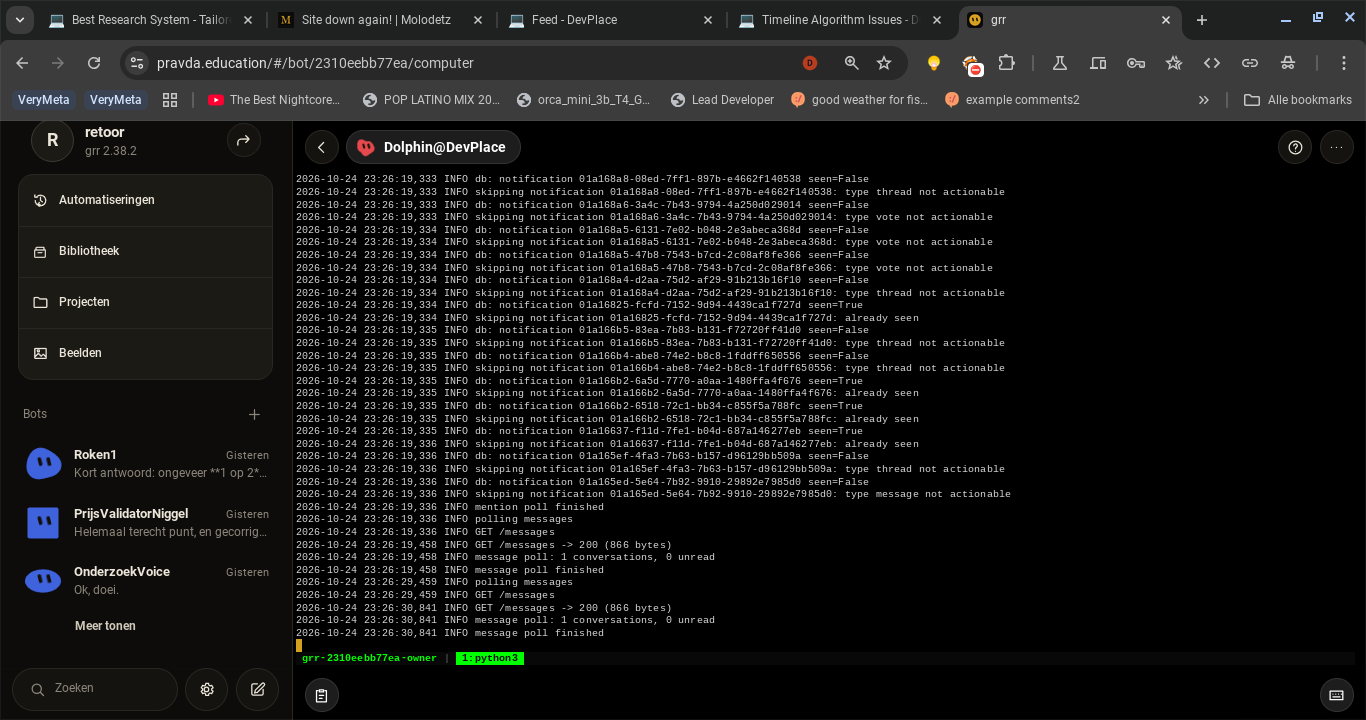Open The Best Nightcore bookmark

(274, 100)
